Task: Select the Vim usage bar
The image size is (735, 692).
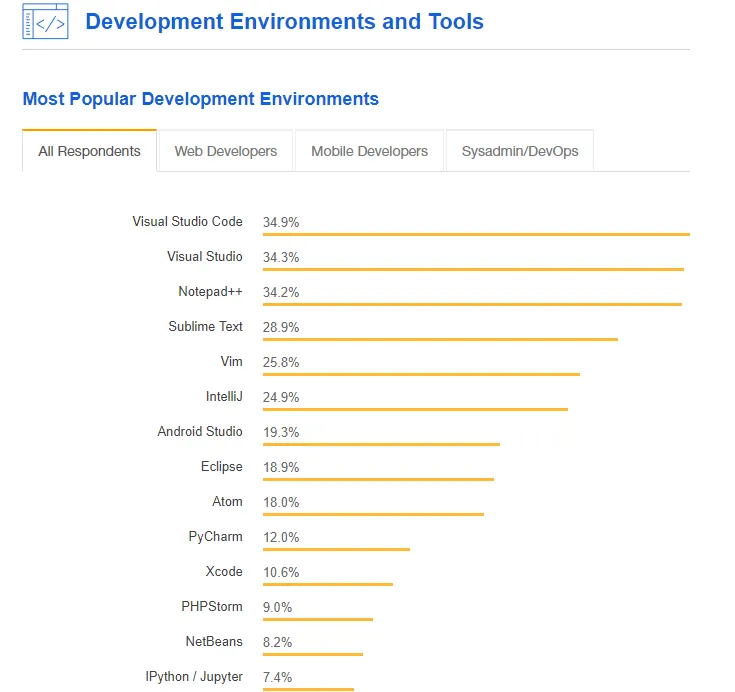Action: [x=421, y=374]
